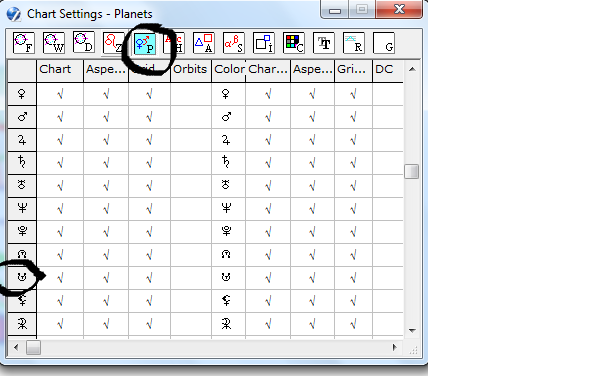This screenshot has width=614, height=376.
Task: Open the I settings toolbar icon
Action: pos(264,43)
